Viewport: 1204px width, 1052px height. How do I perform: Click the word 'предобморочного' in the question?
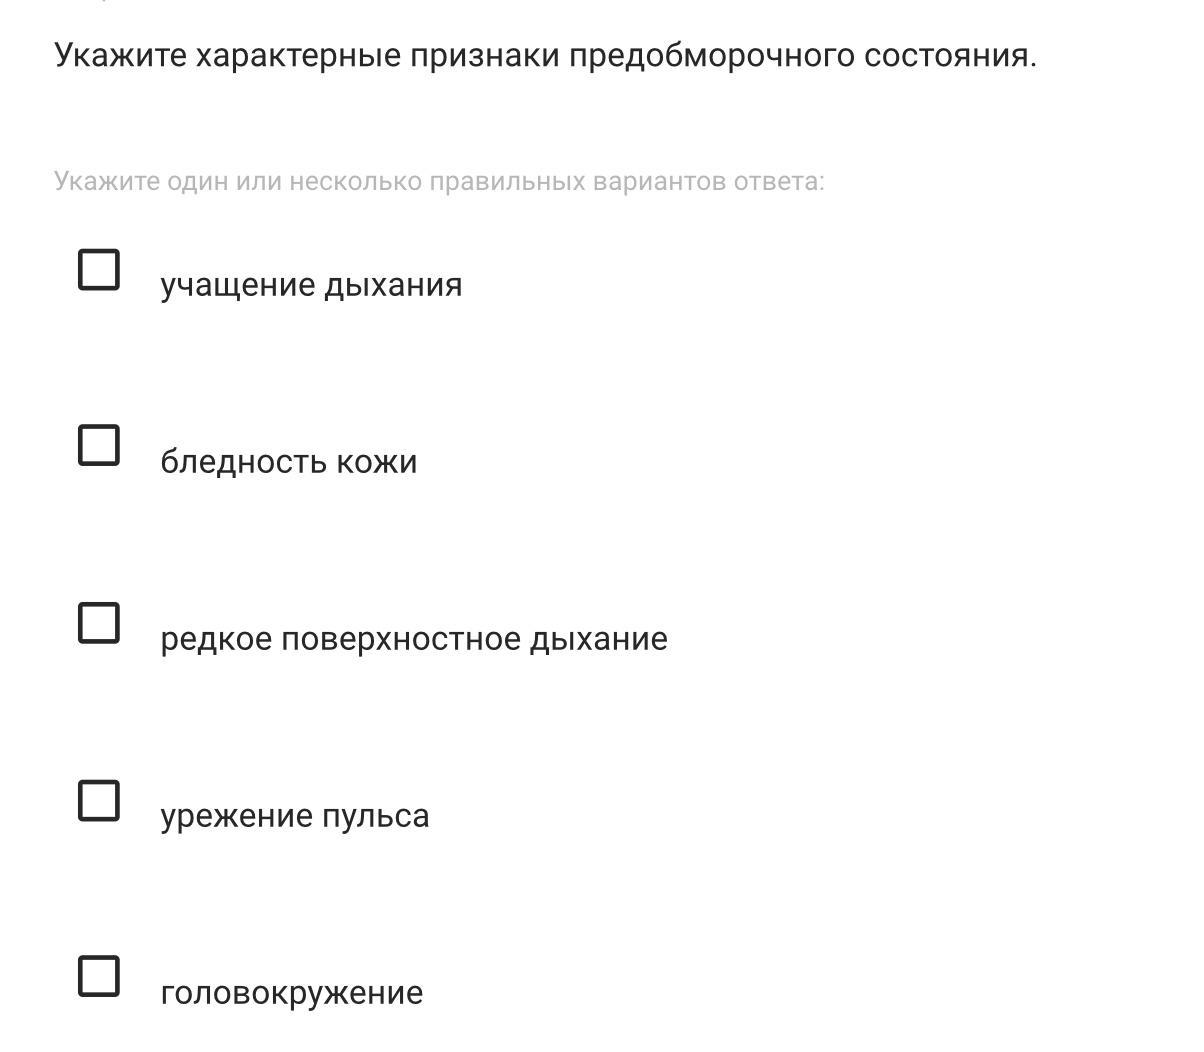[711, 56]
